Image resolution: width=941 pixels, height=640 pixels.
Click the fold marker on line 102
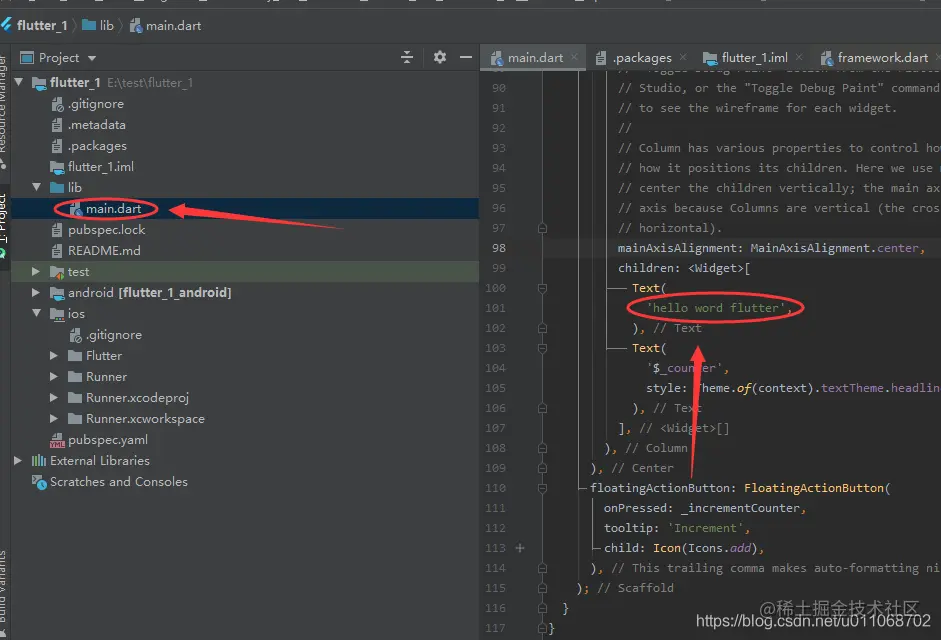[x=543, y=328]
